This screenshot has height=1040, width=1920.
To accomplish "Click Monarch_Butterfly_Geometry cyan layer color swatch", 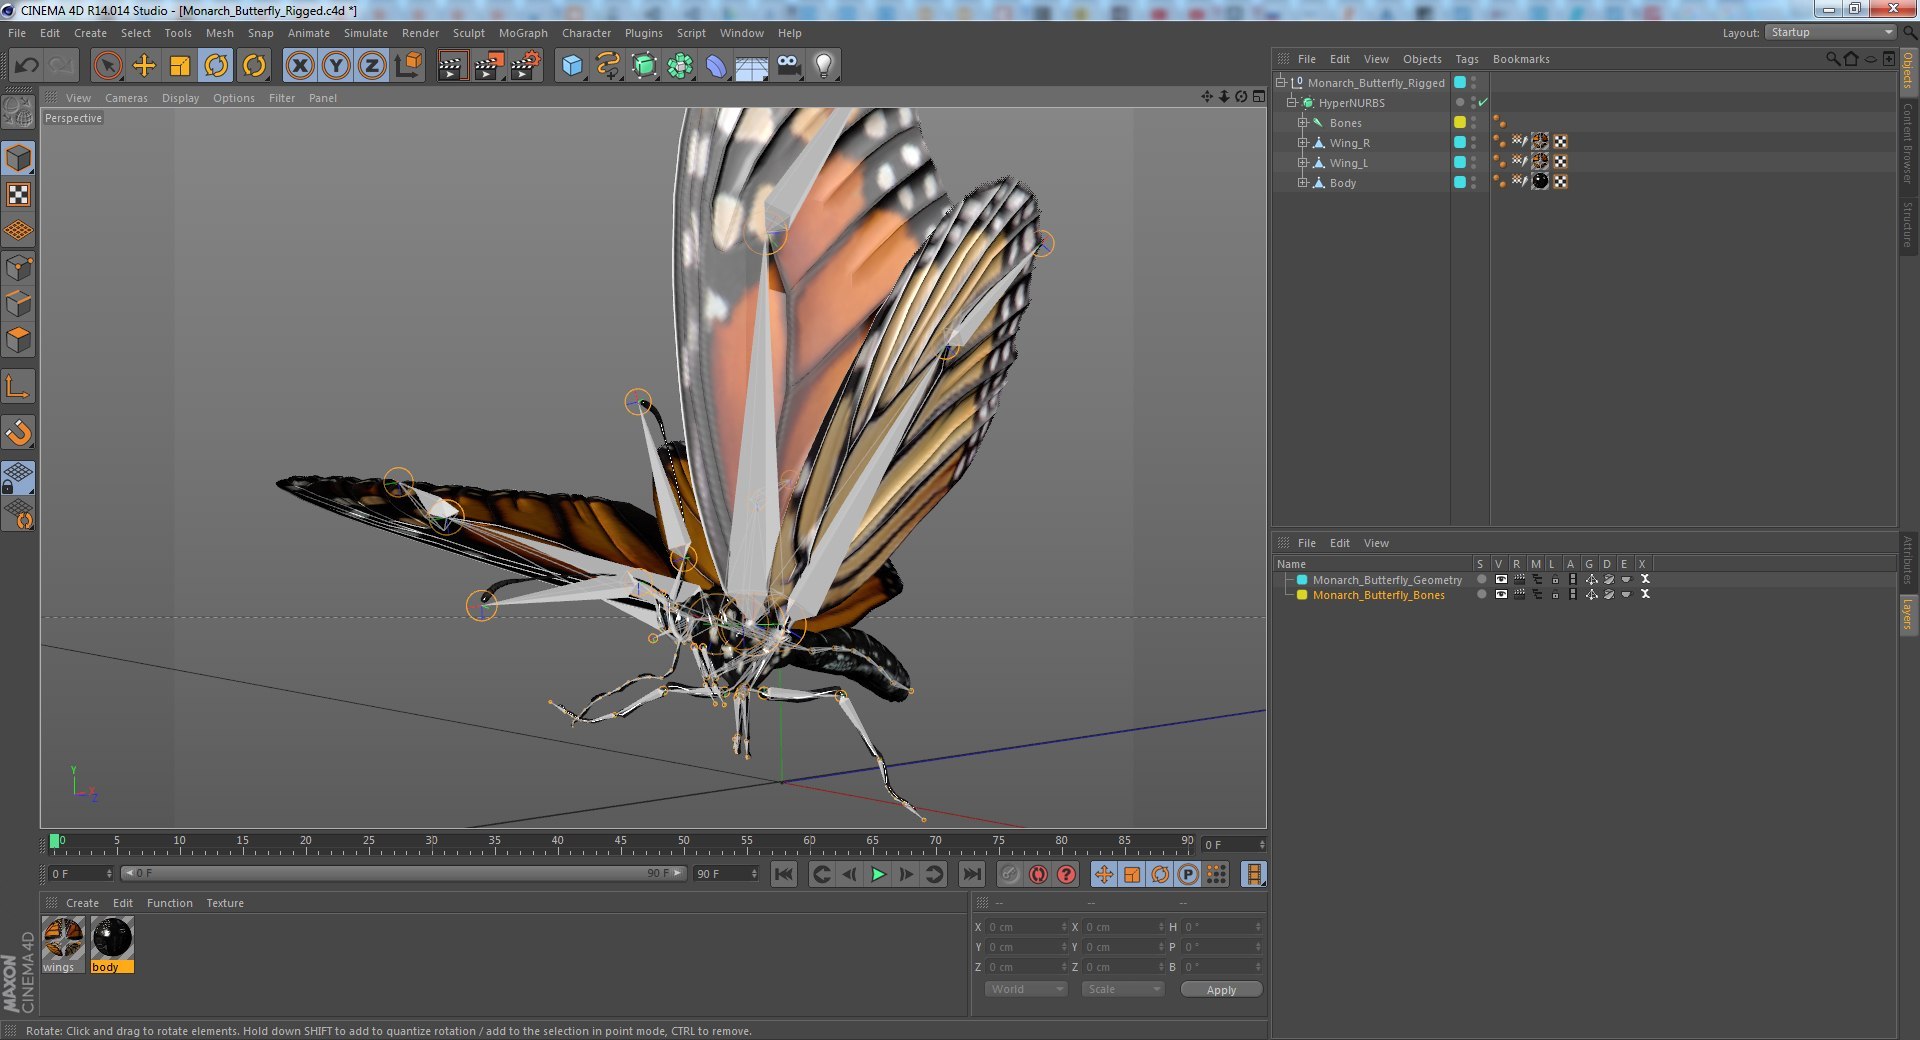I will click(1302, 580).
